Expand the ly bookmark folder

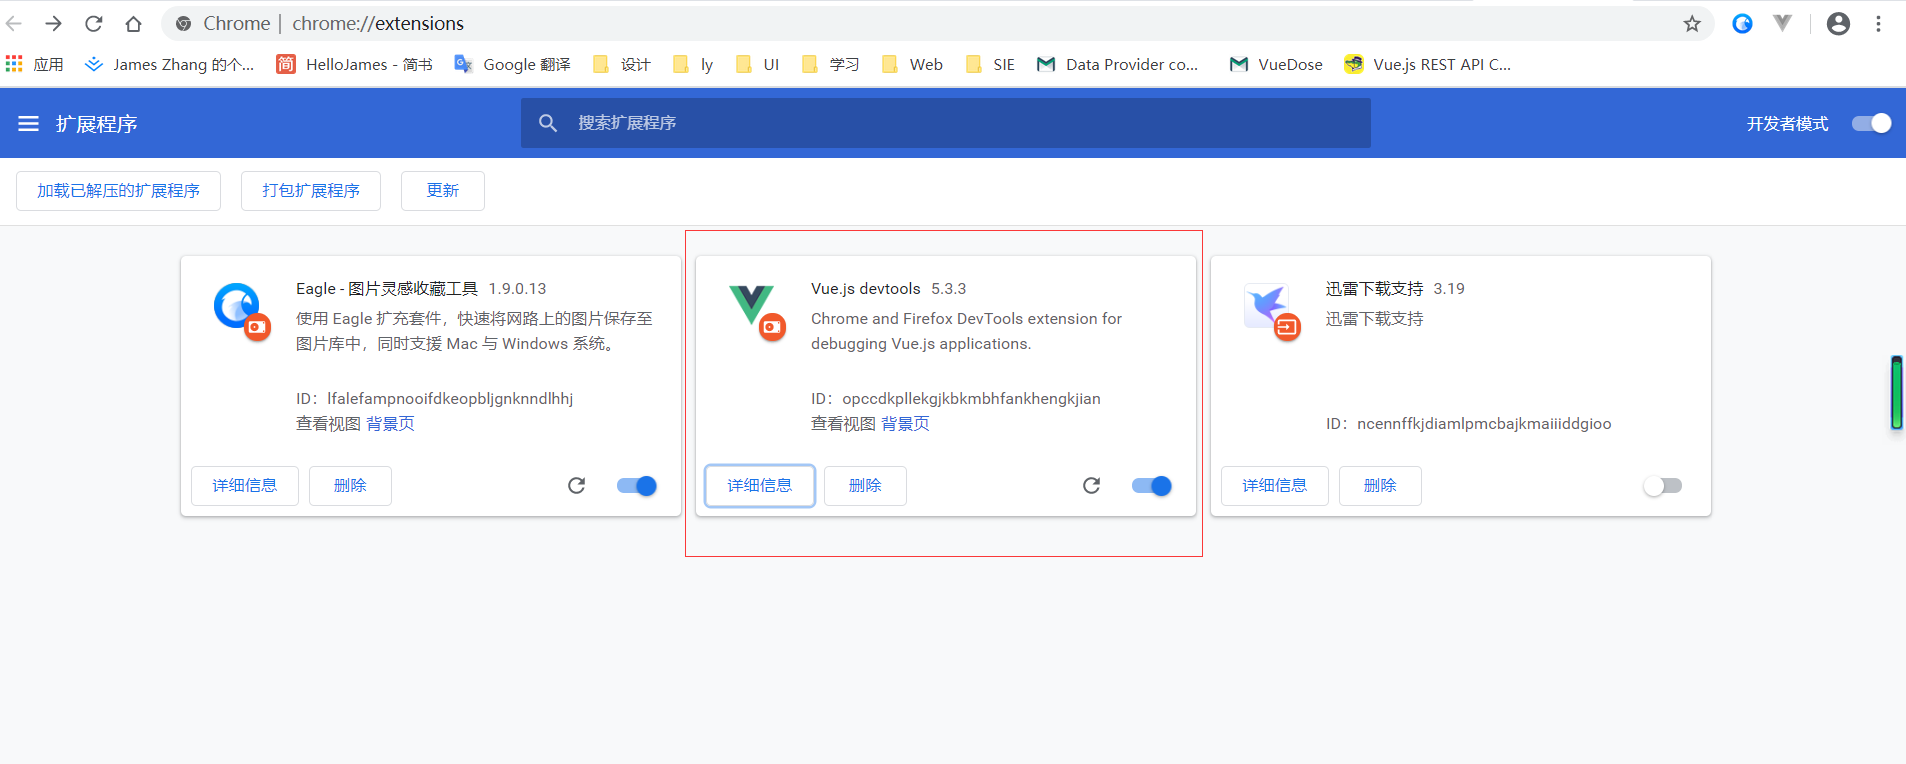click(693, 64)
